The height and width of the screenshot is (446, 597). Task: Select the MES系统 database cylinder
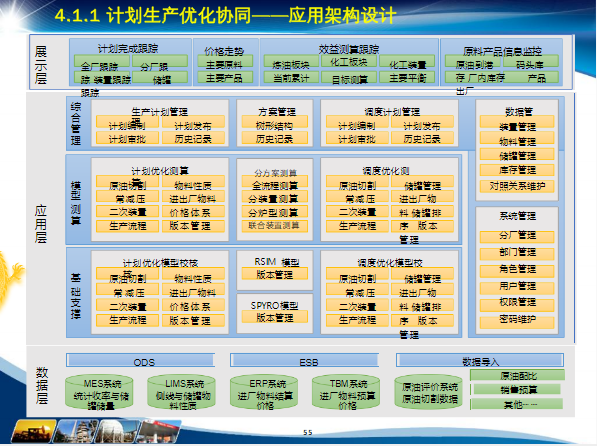[99, 392]
